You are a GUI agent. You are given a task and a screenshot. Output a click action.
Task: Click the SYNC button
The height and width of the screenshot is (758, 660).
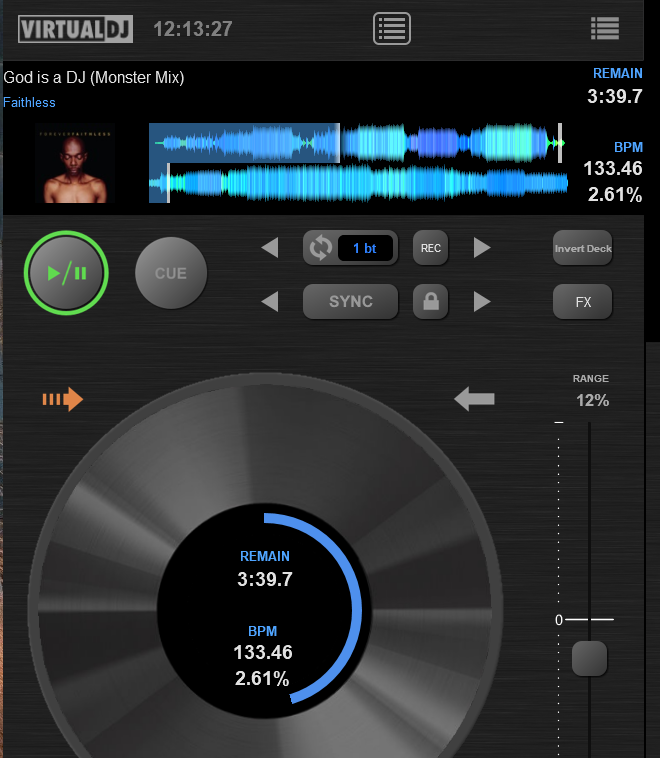pos(351,302)
